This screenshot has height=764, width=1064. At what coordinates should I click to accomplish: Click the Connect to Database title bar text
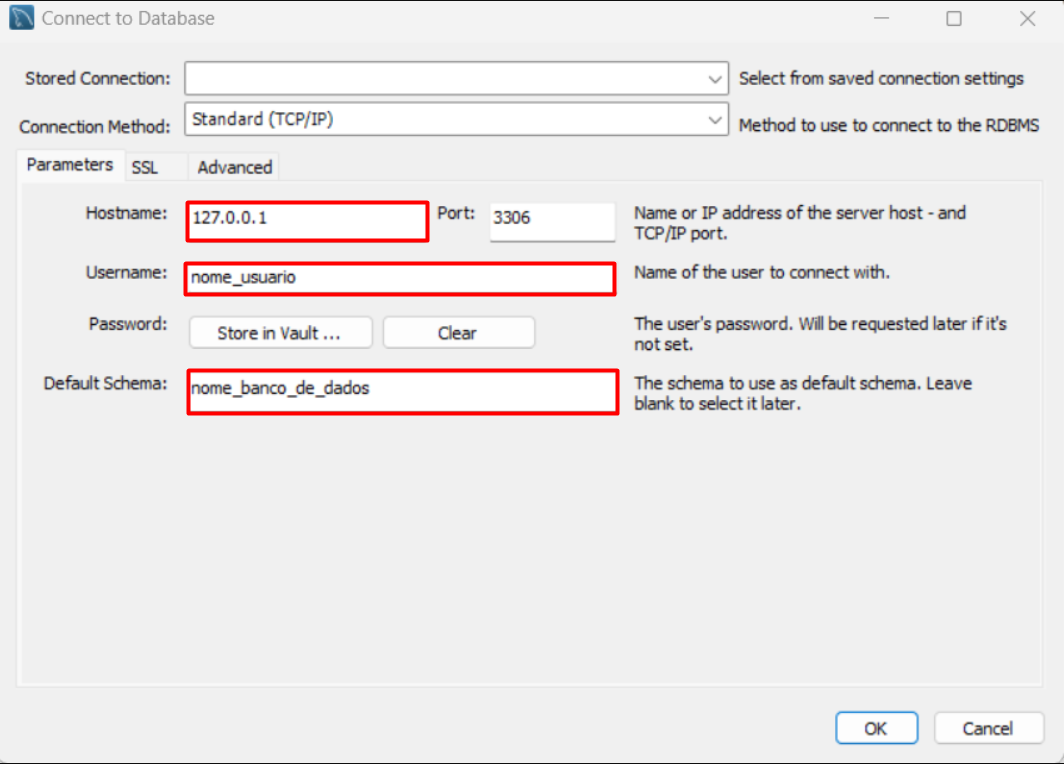[128, 18]
